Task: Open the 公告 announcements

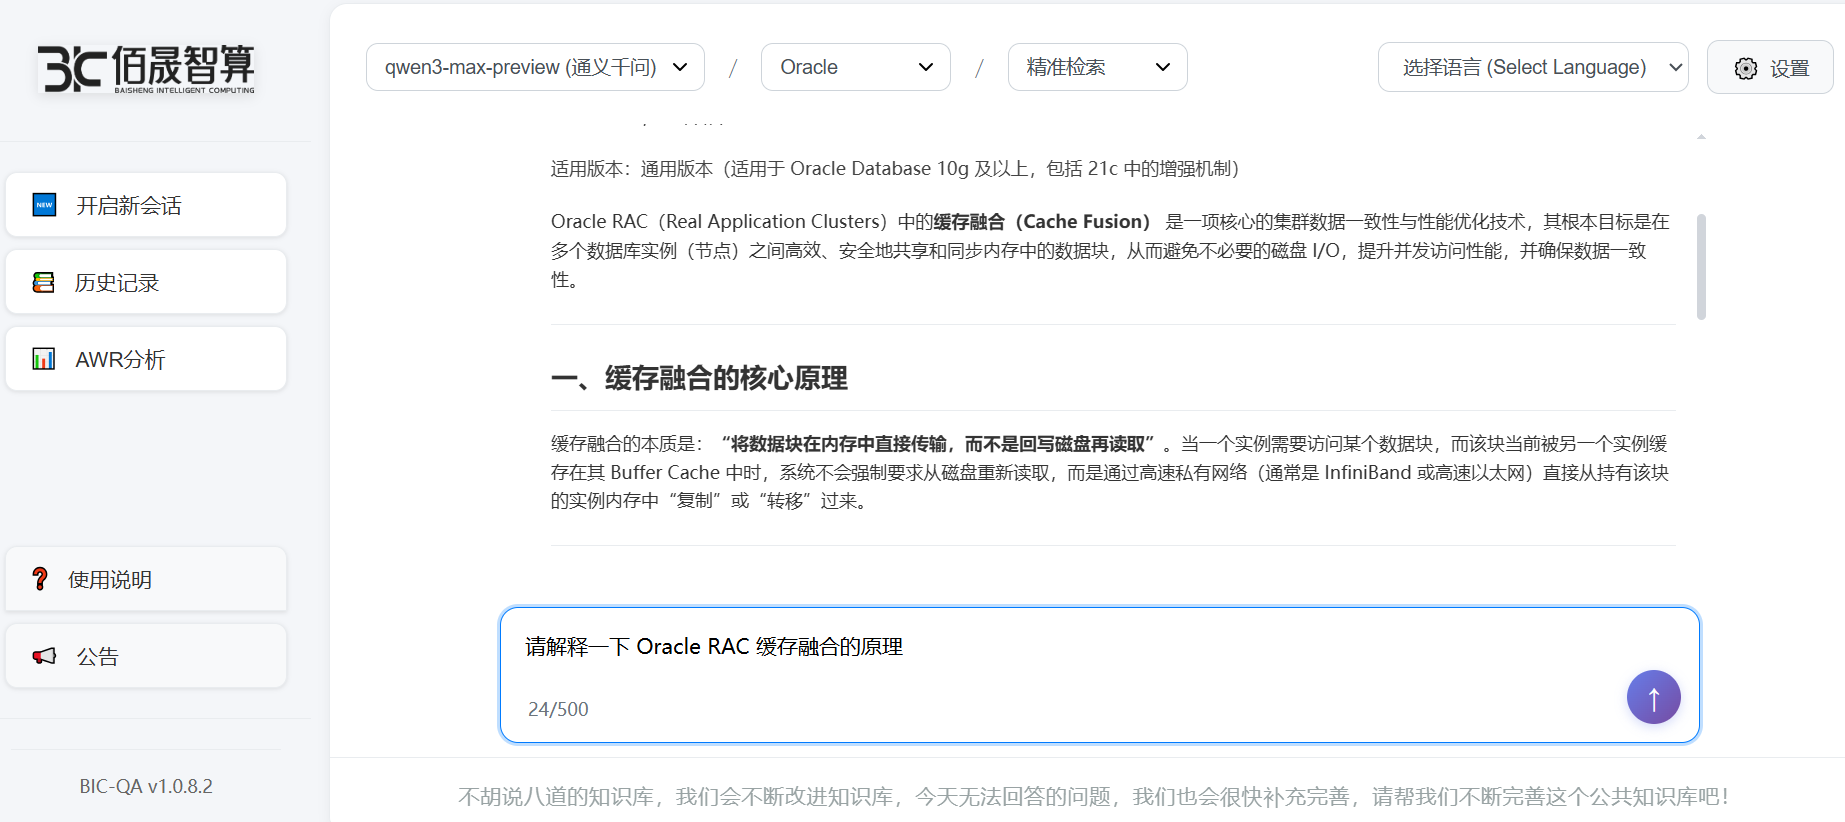Action: coord(146,656)
